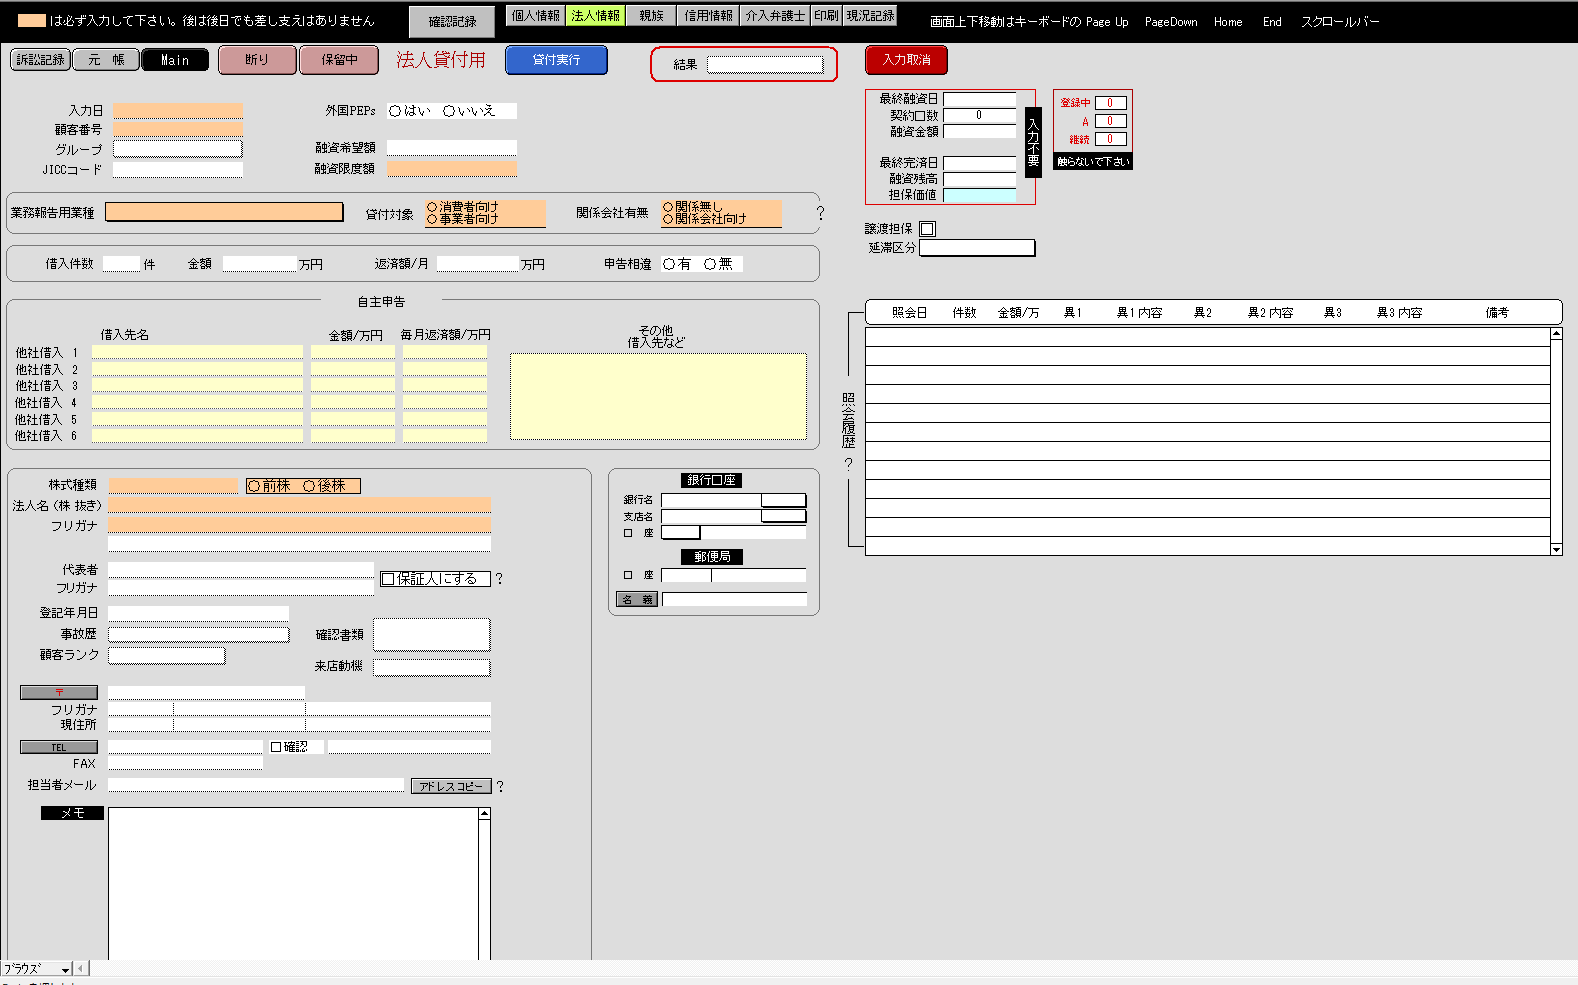
Task: Click the アドレスコピー button
Action: click(451, 787)
